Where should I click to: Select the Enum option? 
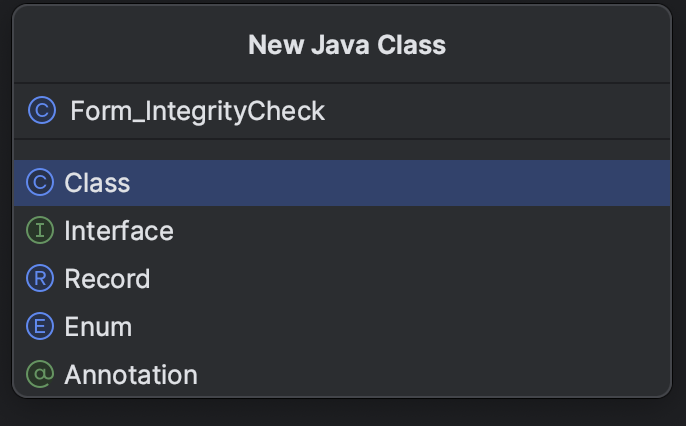(x=98, y=327)
